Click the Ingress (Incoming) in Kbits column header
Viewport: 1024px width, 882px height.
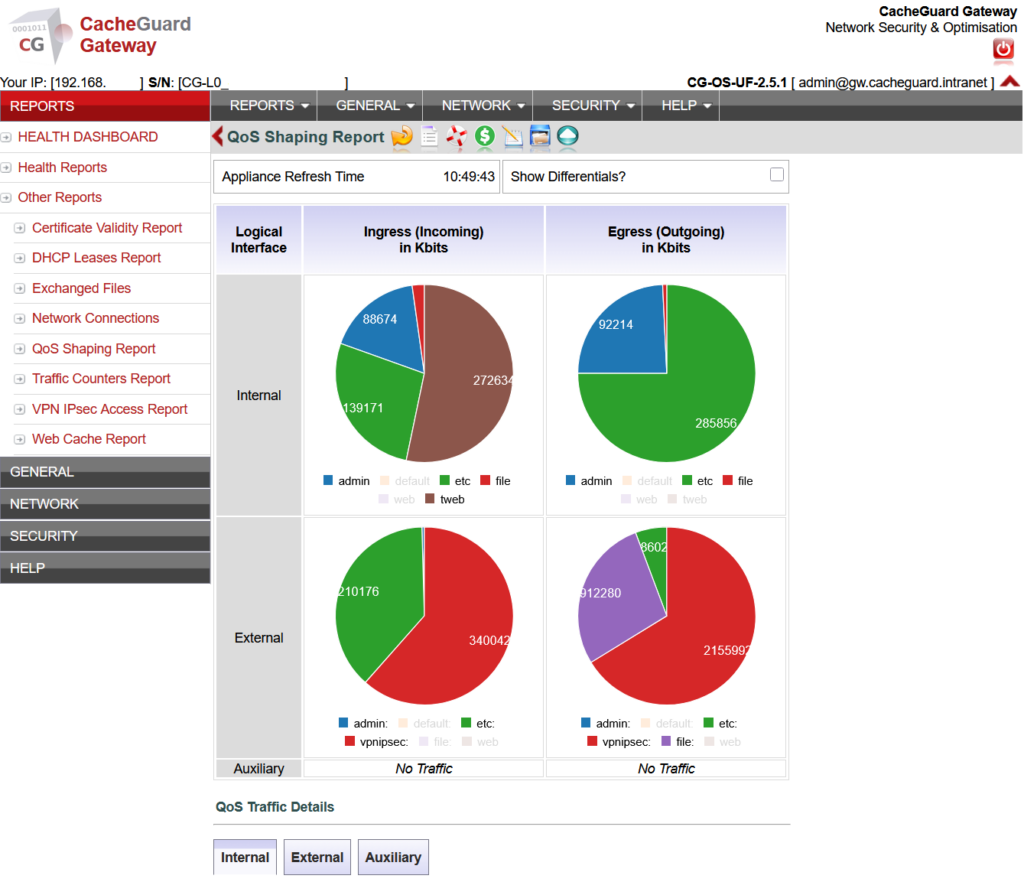point(423,240)
